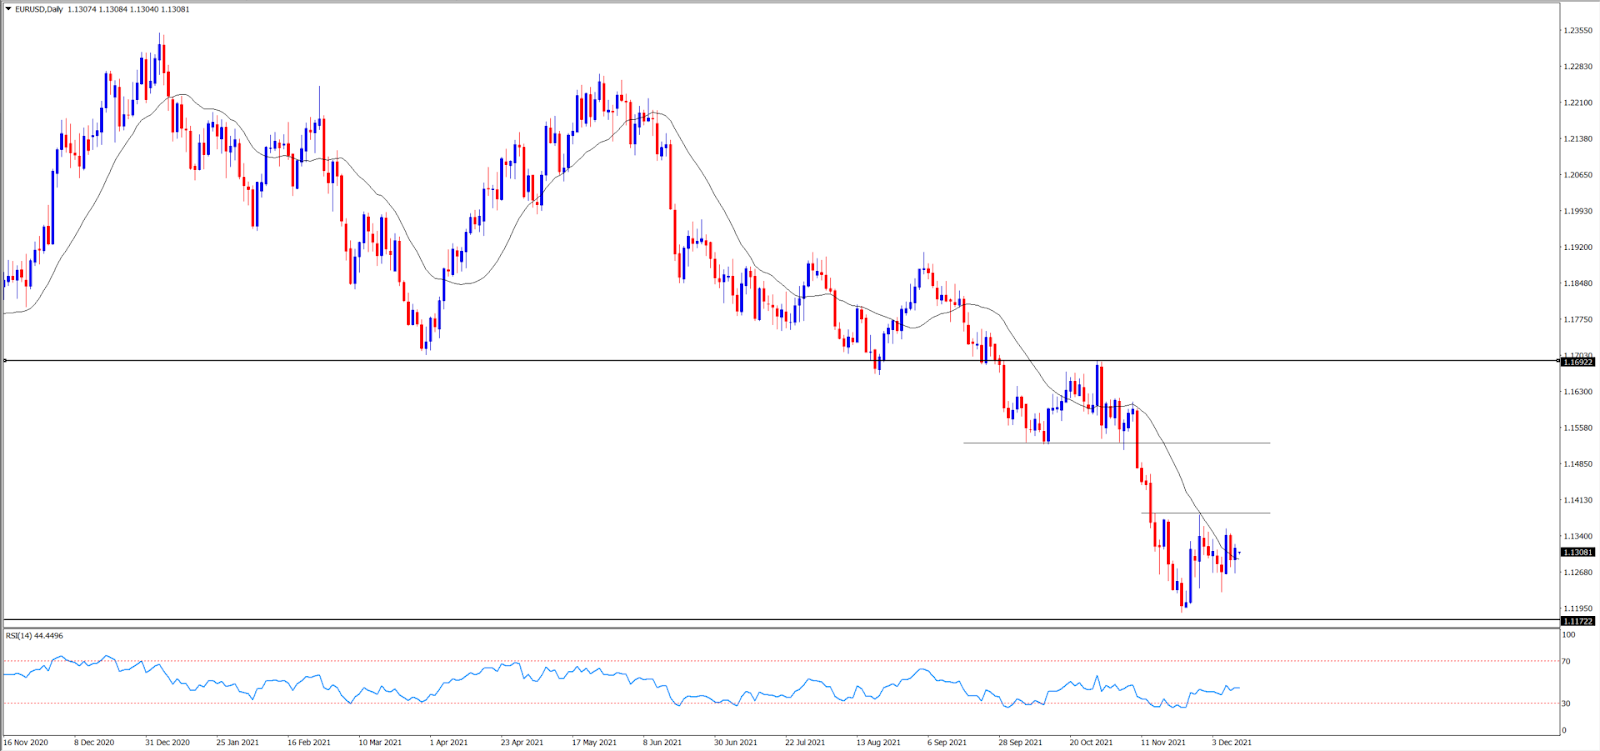The width and height of the screenshot is (1600, 751).
Task: Click the RSI scale 100 label
Action: coord(1569,634)
